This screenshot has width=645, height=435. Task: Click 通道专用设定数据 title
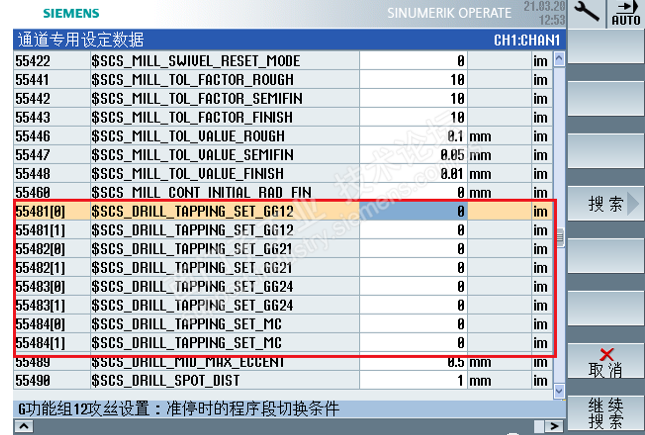[x=81, y=40]
